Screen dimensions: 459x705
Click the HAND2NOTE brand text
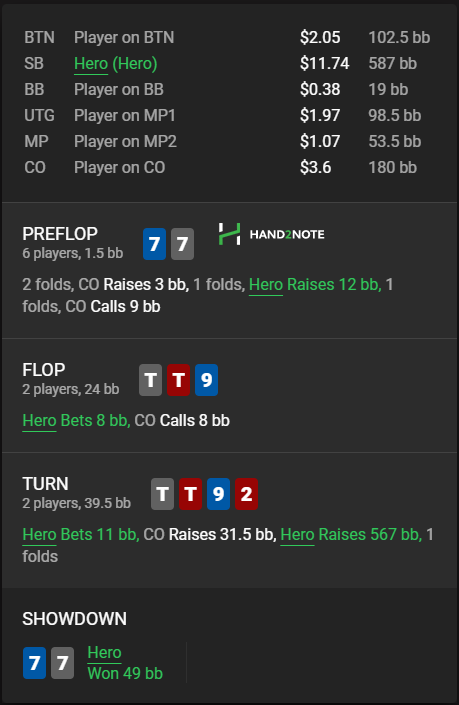pyautogui.click(x=287, y=234)
